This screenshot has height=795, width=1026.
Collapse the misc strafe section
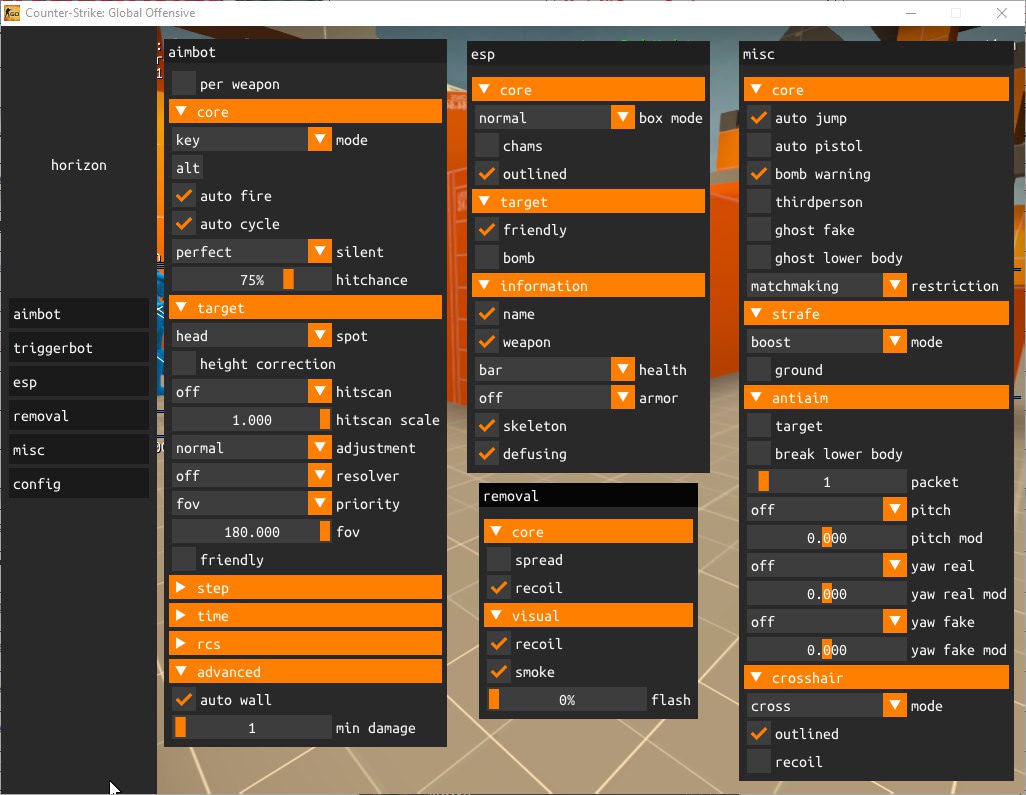[876, 314]
